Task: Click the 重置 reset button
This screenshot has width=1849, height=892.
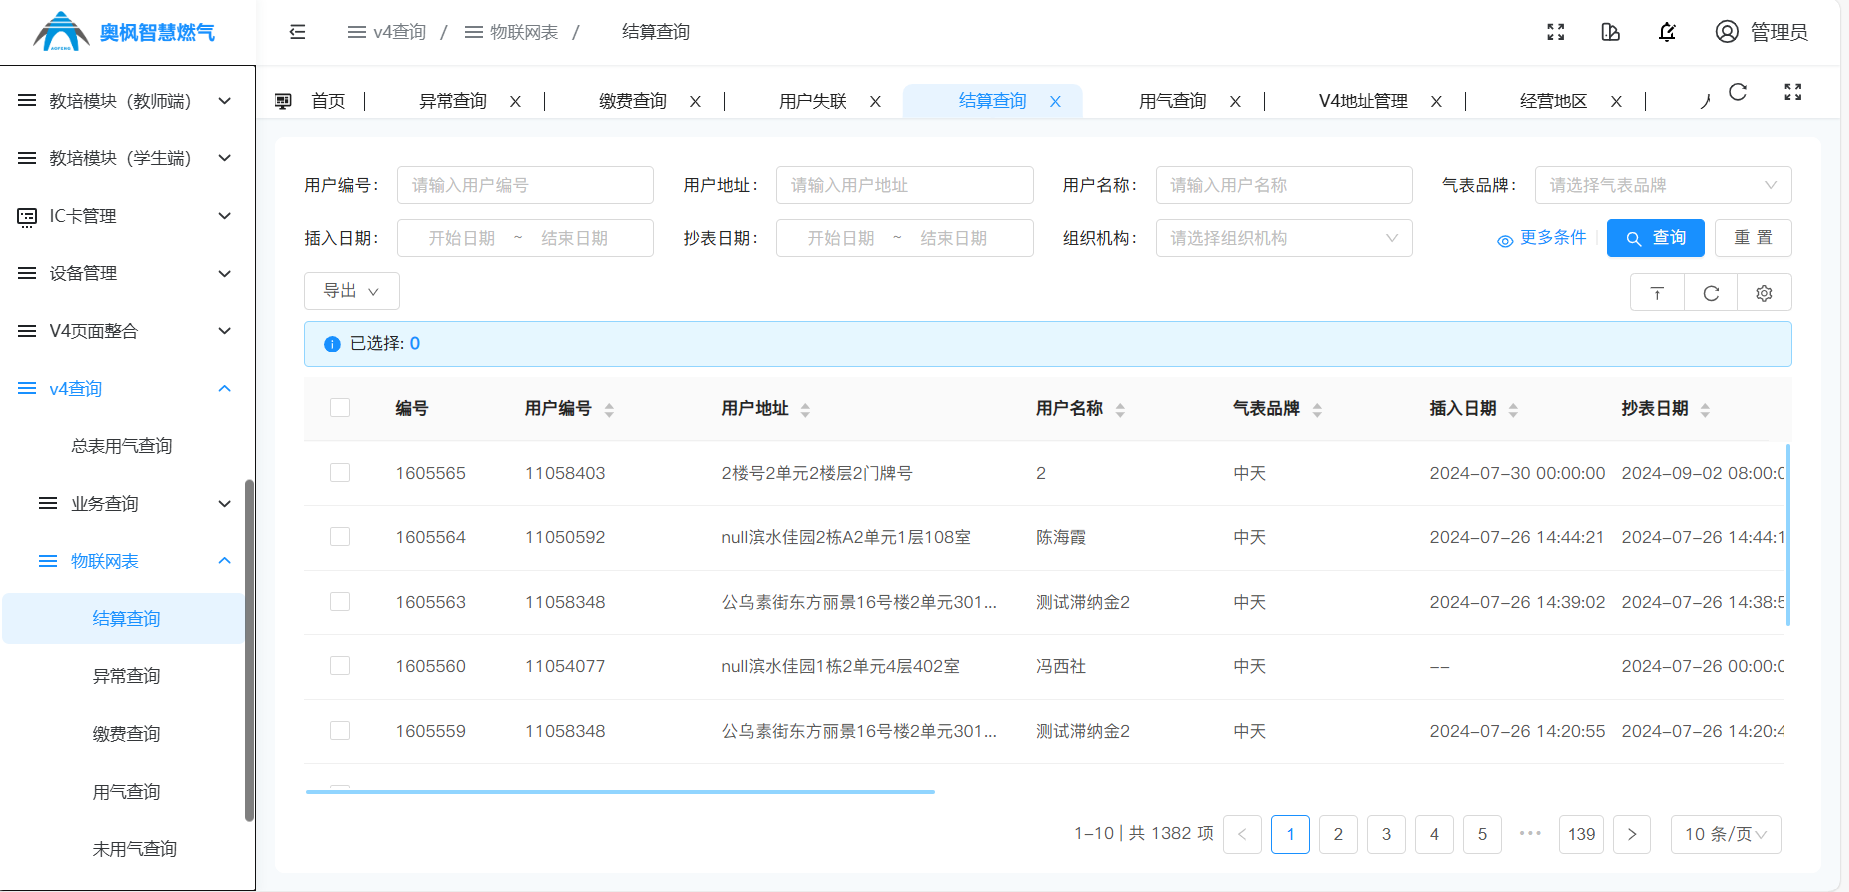Action: (1753, 238)
